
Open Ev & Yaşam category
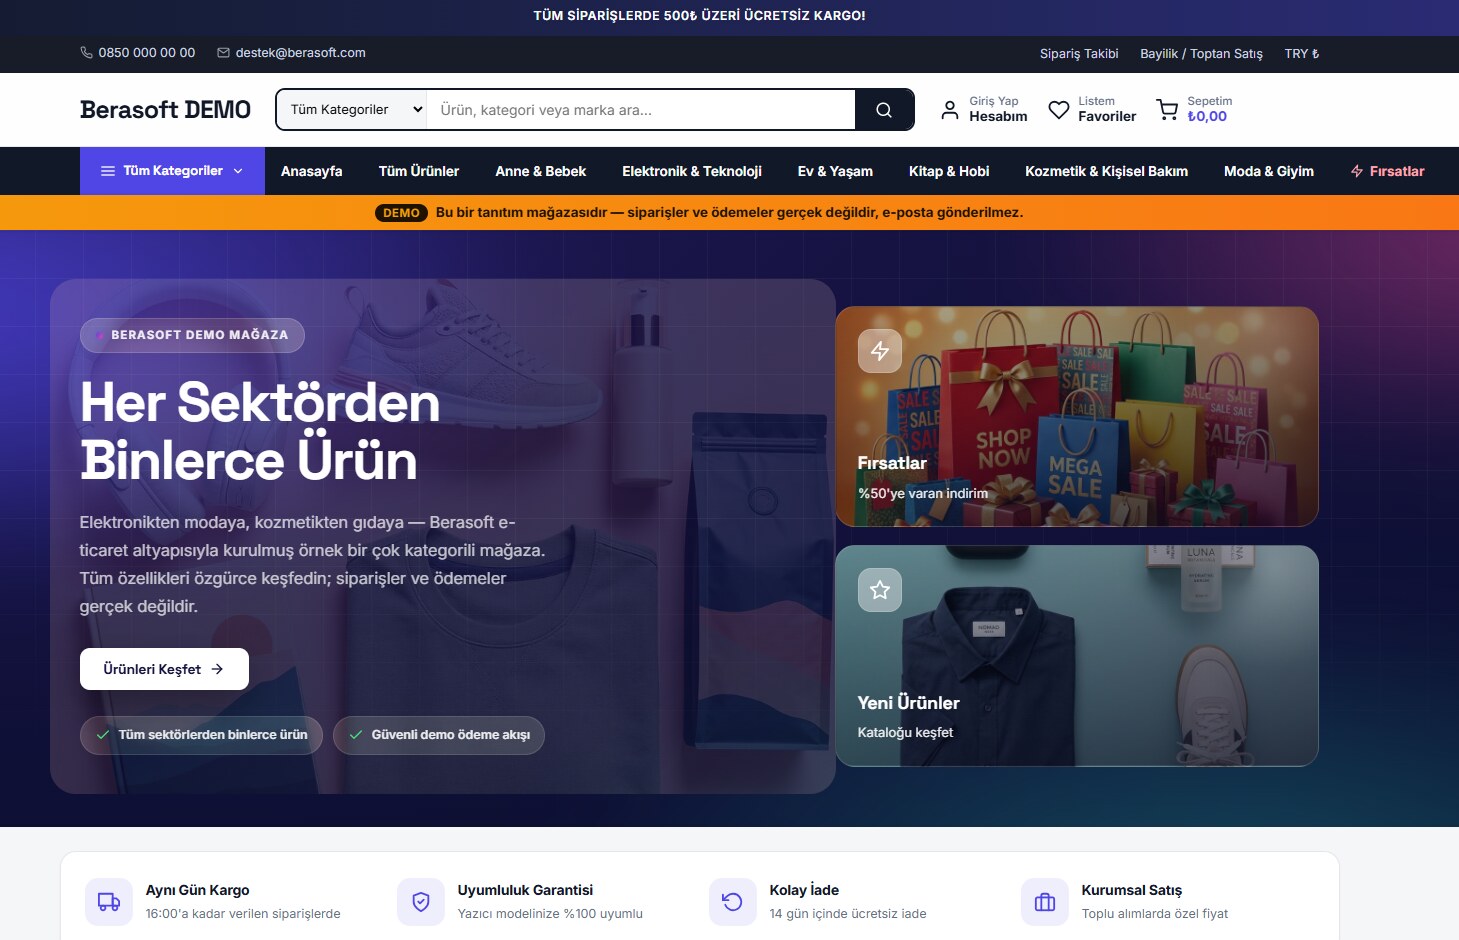pos(835,171)
